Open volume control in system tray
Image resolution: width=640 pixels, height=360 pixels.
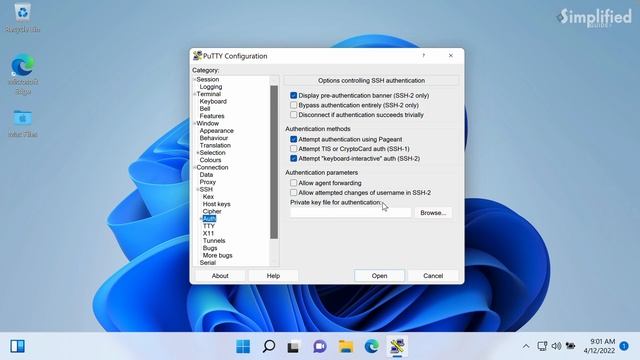[556, 346]
